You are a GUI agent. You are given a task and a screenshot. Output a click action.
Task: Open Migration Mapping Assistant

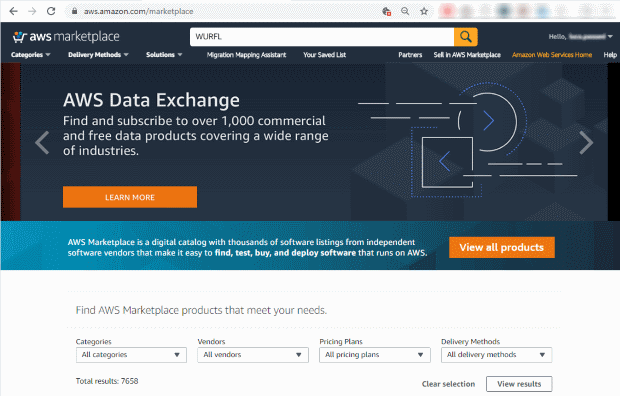click(246, 55)
